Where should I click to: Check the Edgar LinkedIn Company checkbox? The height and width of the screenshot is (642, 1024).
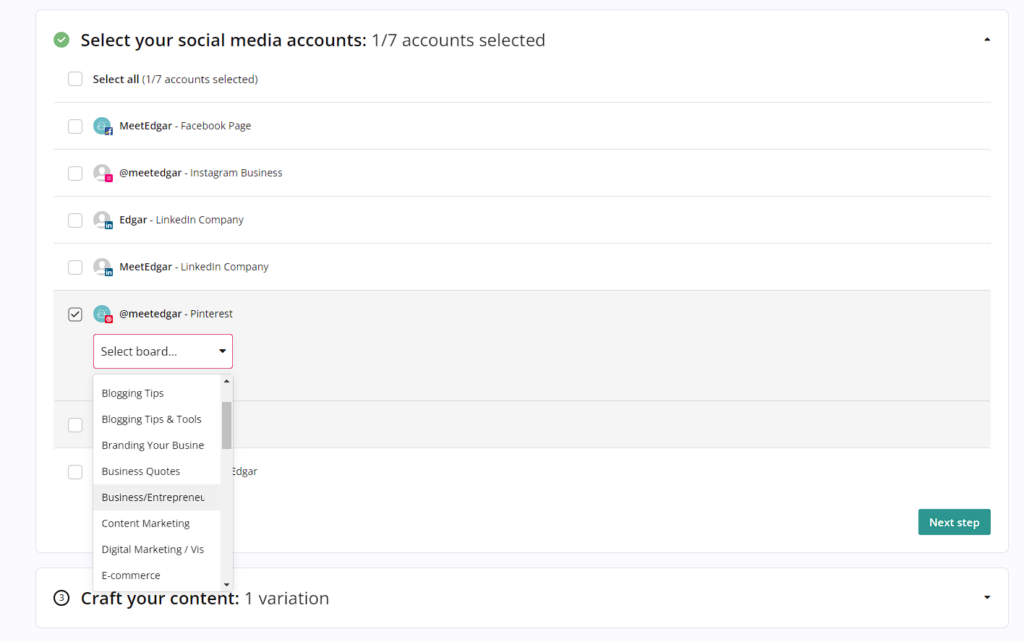click(75, 220)
